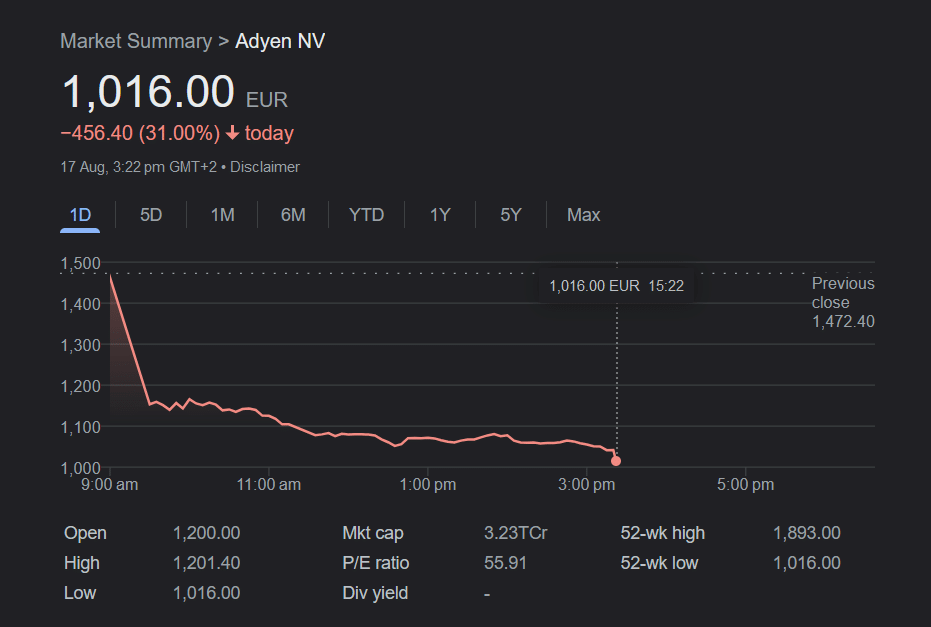The height and width of the screenshot is (627, 931).
Task: Click the Open value 1,200.00
Action: [x=207, y=533]
